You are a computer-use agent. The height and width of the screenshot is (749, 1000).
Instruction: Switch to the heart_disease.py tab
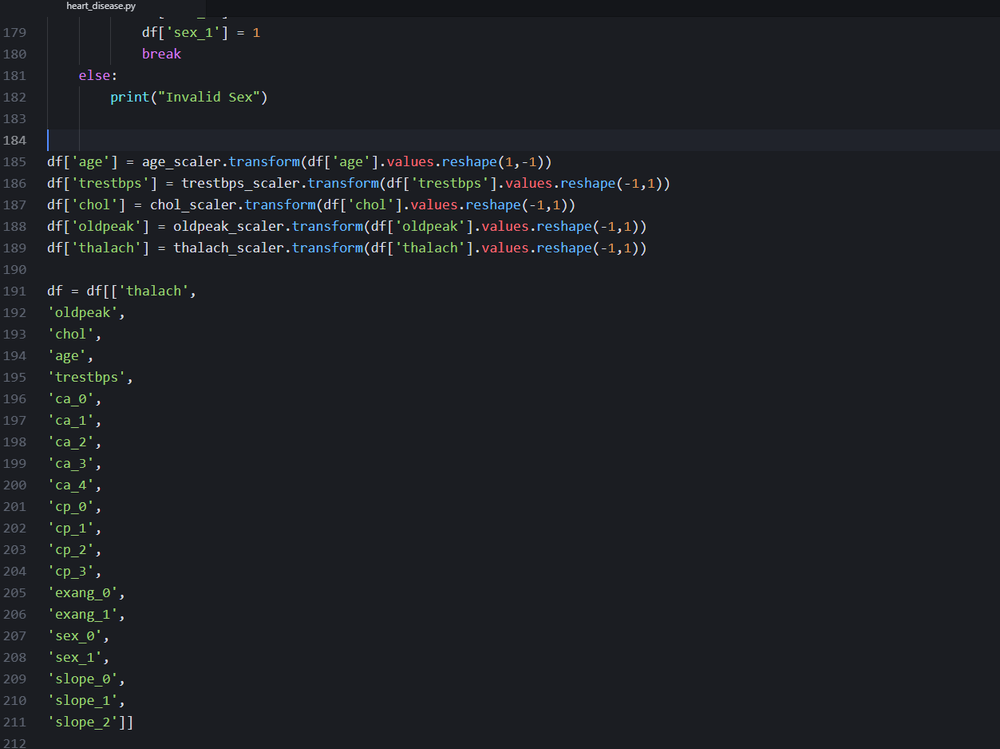(101, 6)
